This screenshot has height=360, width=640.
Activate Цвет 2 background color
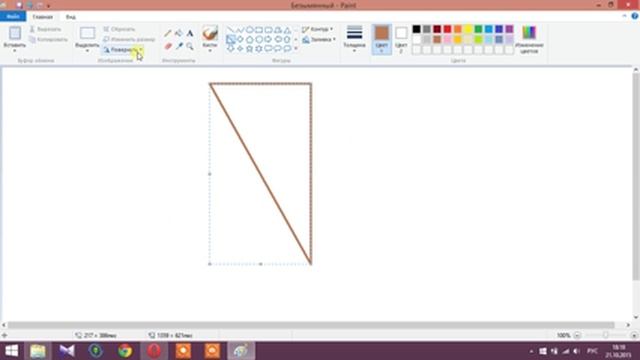[401, 39]
